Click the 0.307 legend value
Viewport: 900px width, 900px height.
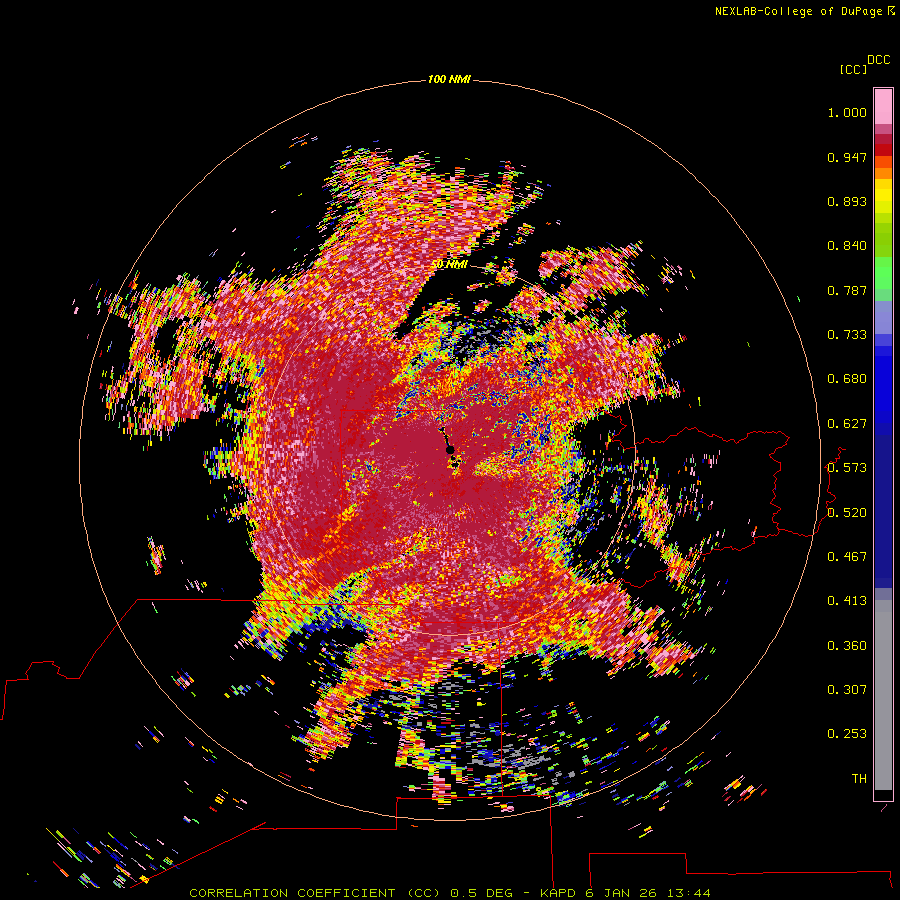847,690
